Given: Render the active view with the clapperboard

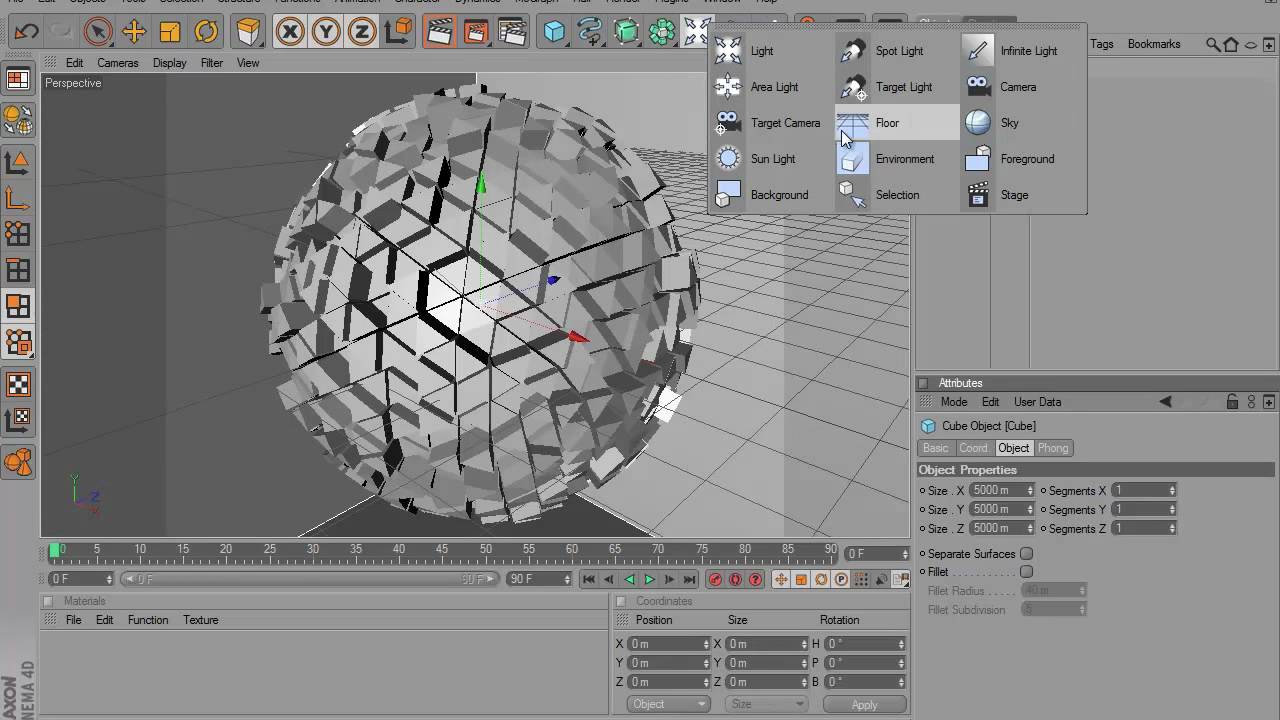Looking at the screenshot, I should [x=439, y=32].
